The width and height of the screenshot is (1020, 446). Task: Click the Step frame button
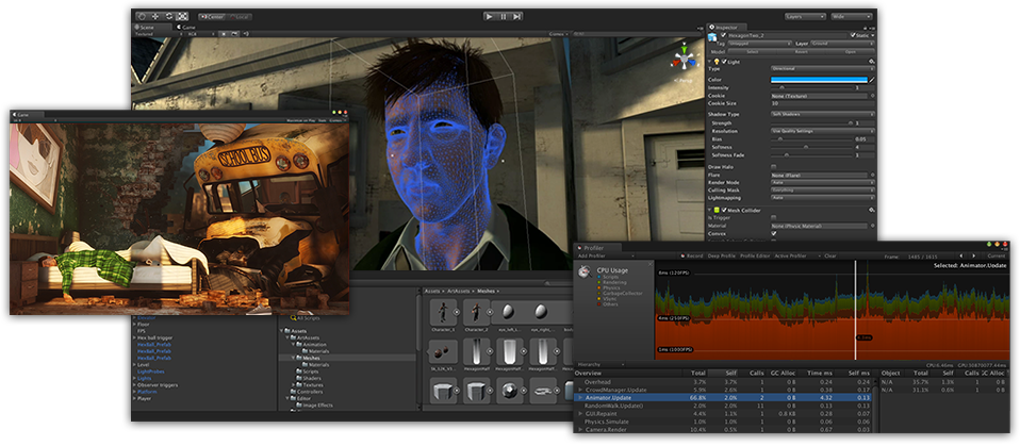point(517,17)
